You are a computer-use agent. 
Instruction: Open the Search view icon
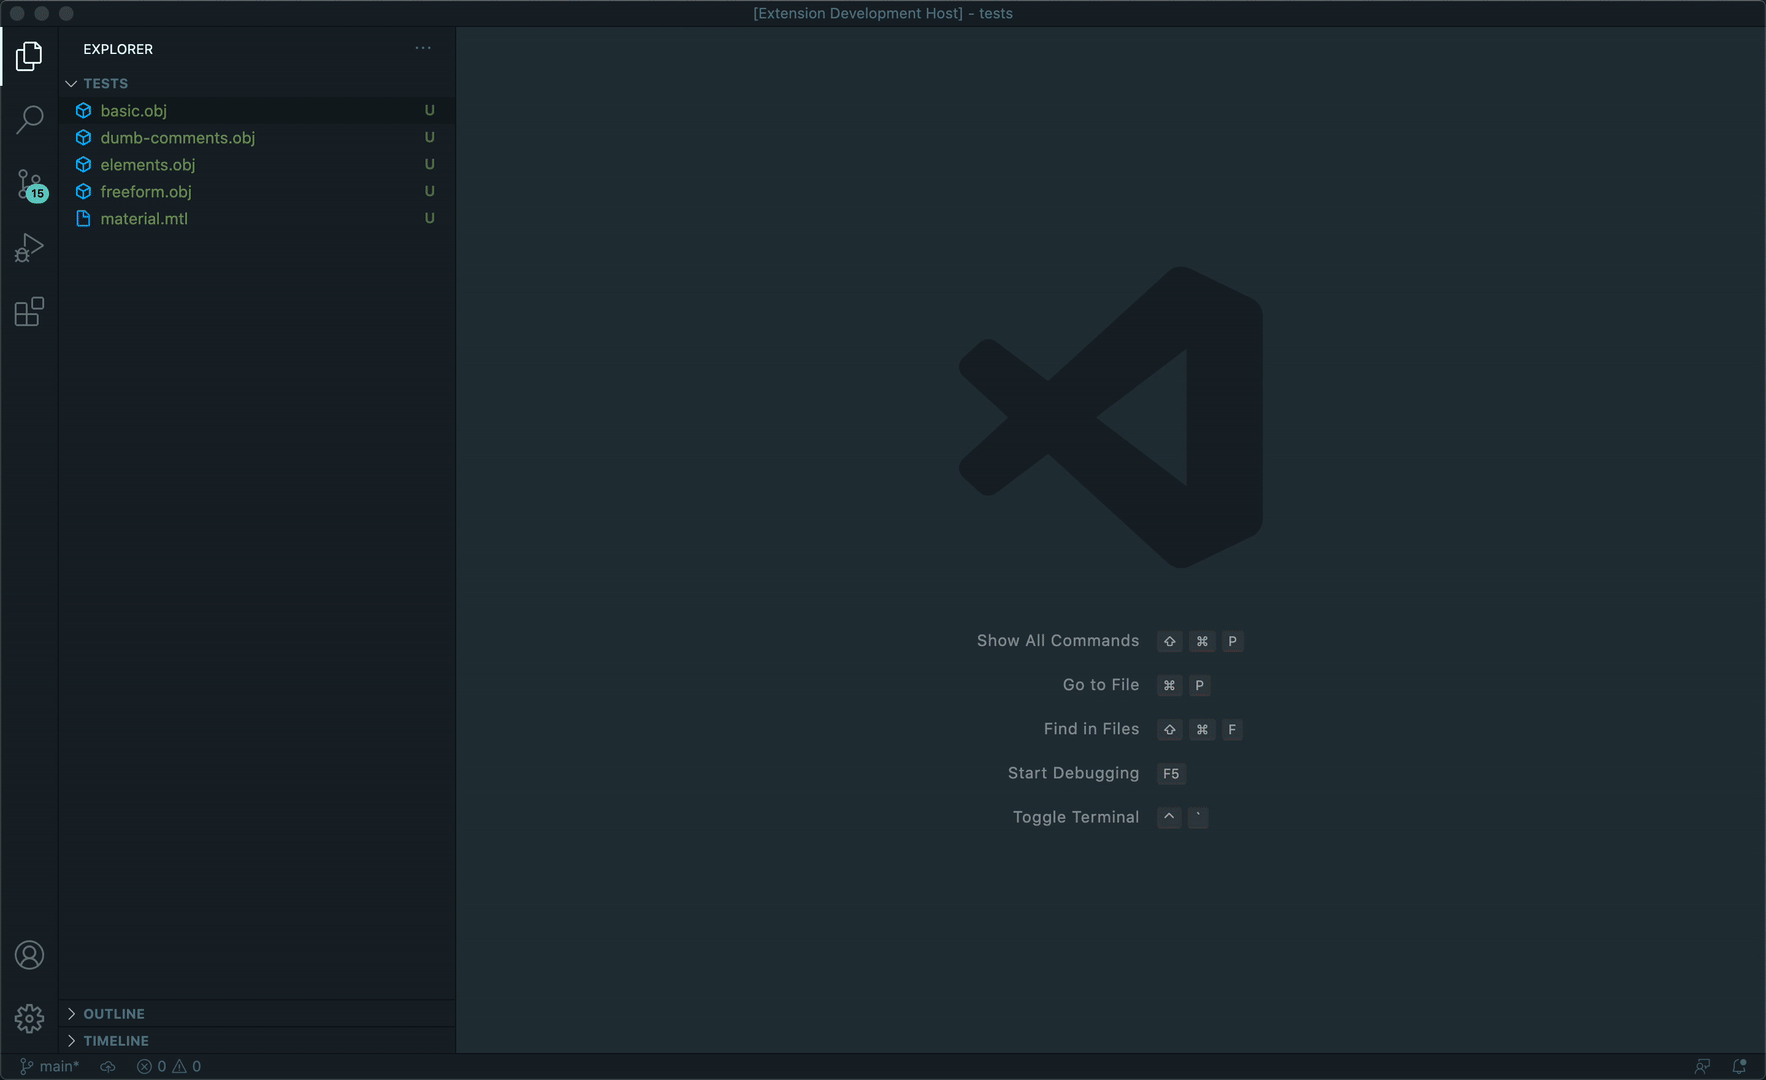coord(29,120)
